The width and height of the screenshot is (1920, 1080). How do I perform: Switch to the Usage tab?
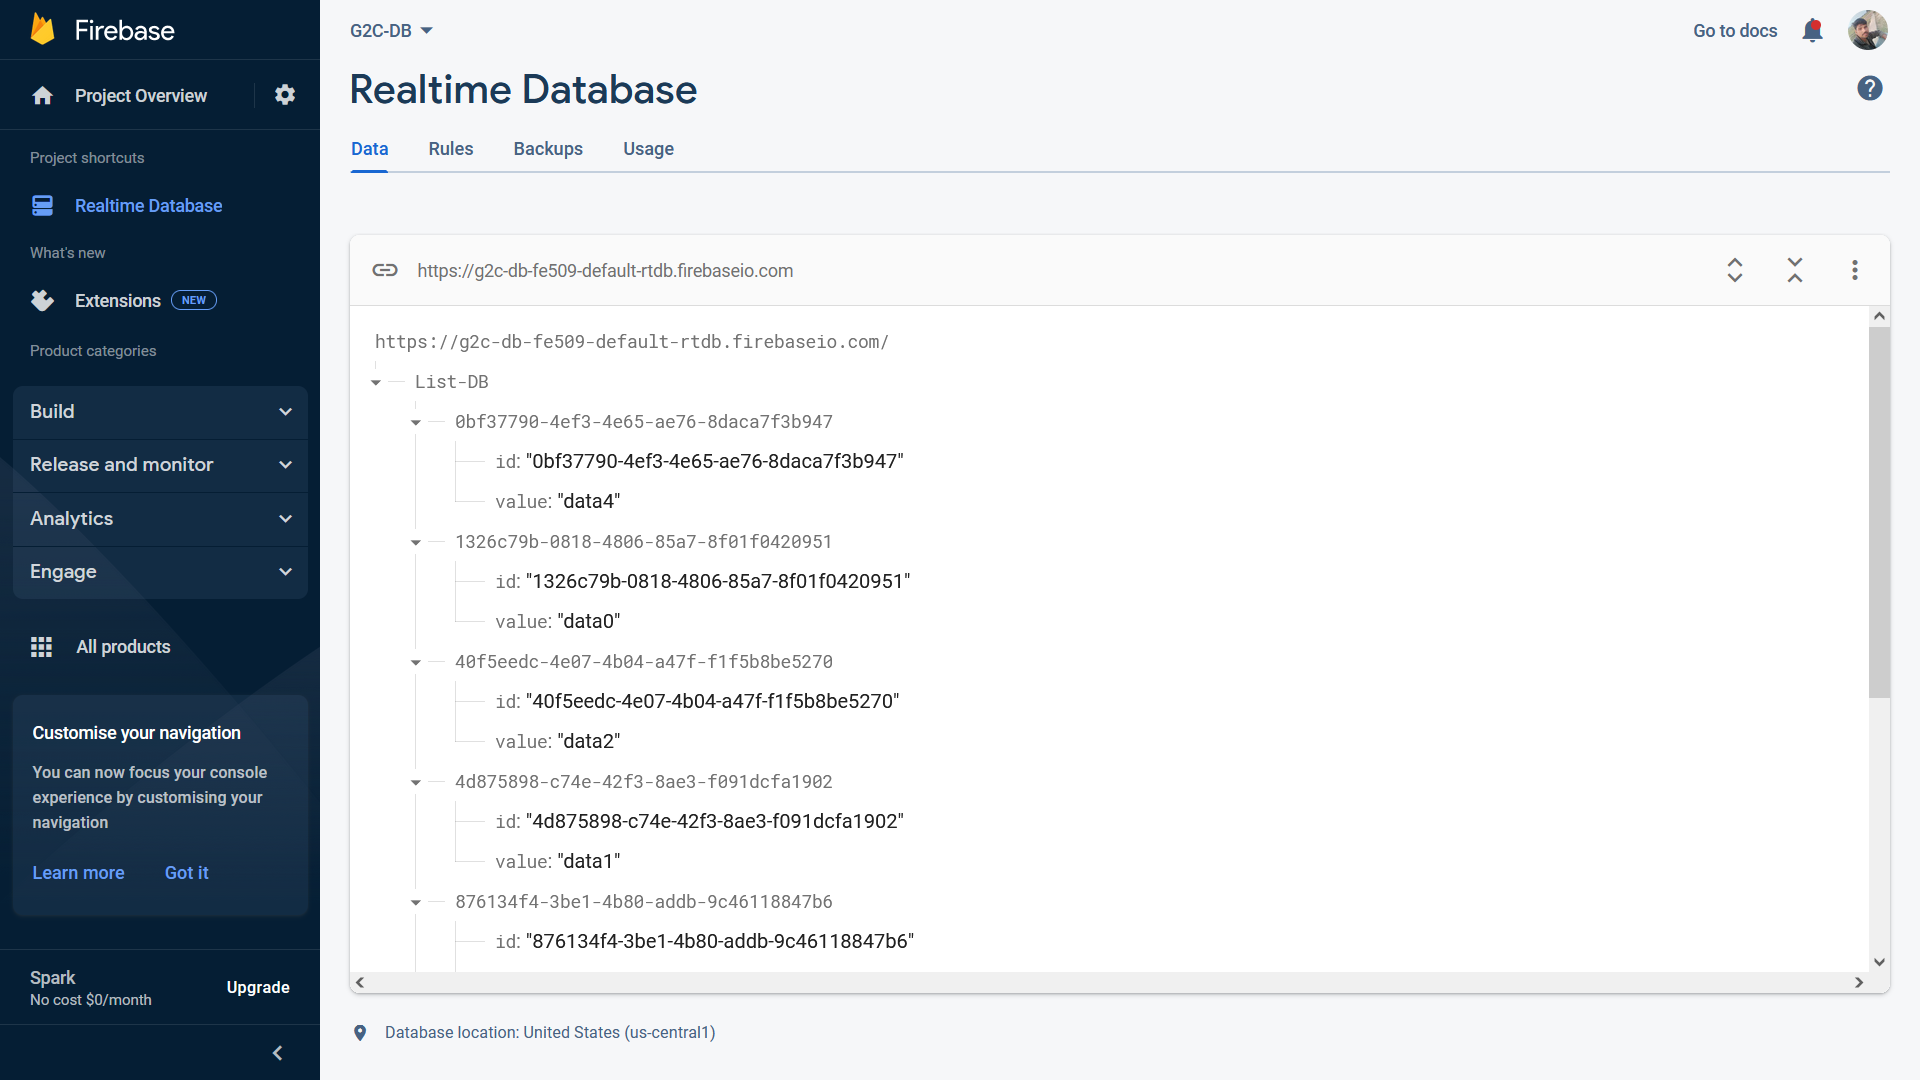tap(648, 149)
